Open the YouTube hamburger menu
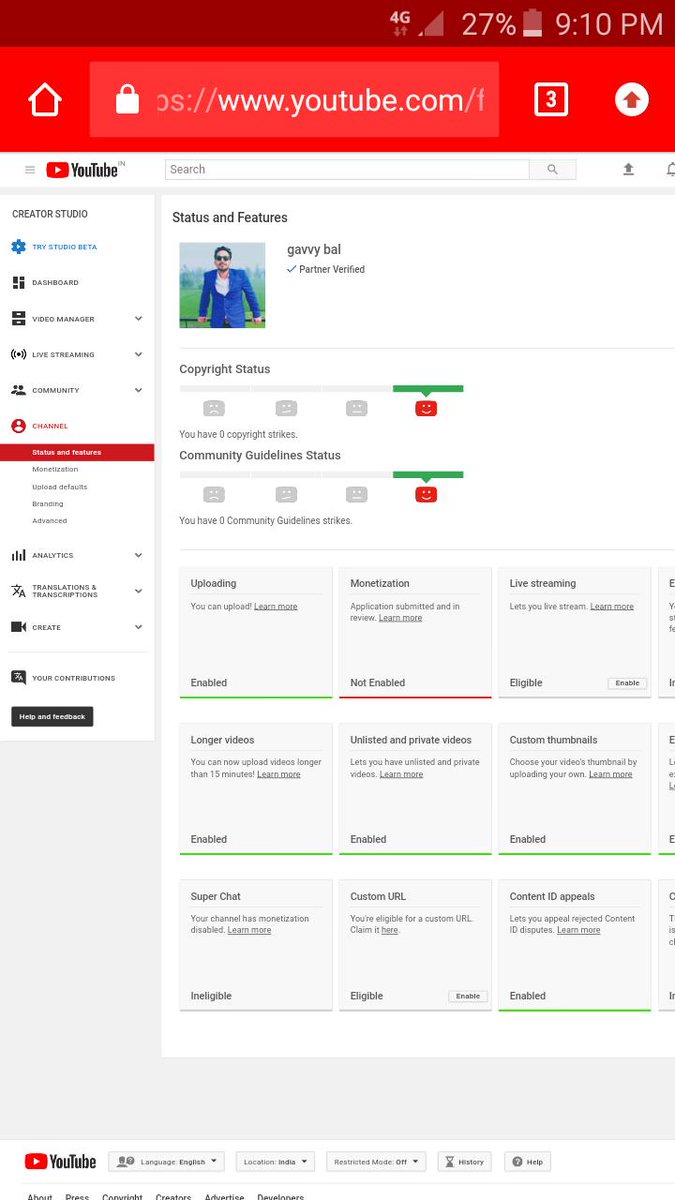 click(30, 170)
